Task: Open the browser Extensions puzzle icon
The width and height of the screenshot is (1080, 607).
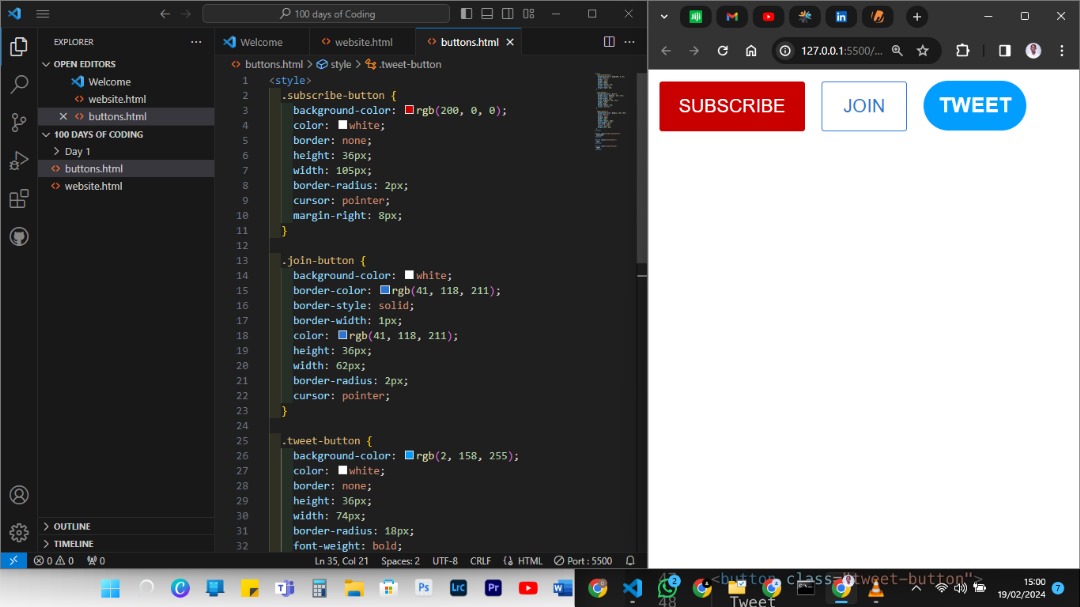Action: point(963,50)
